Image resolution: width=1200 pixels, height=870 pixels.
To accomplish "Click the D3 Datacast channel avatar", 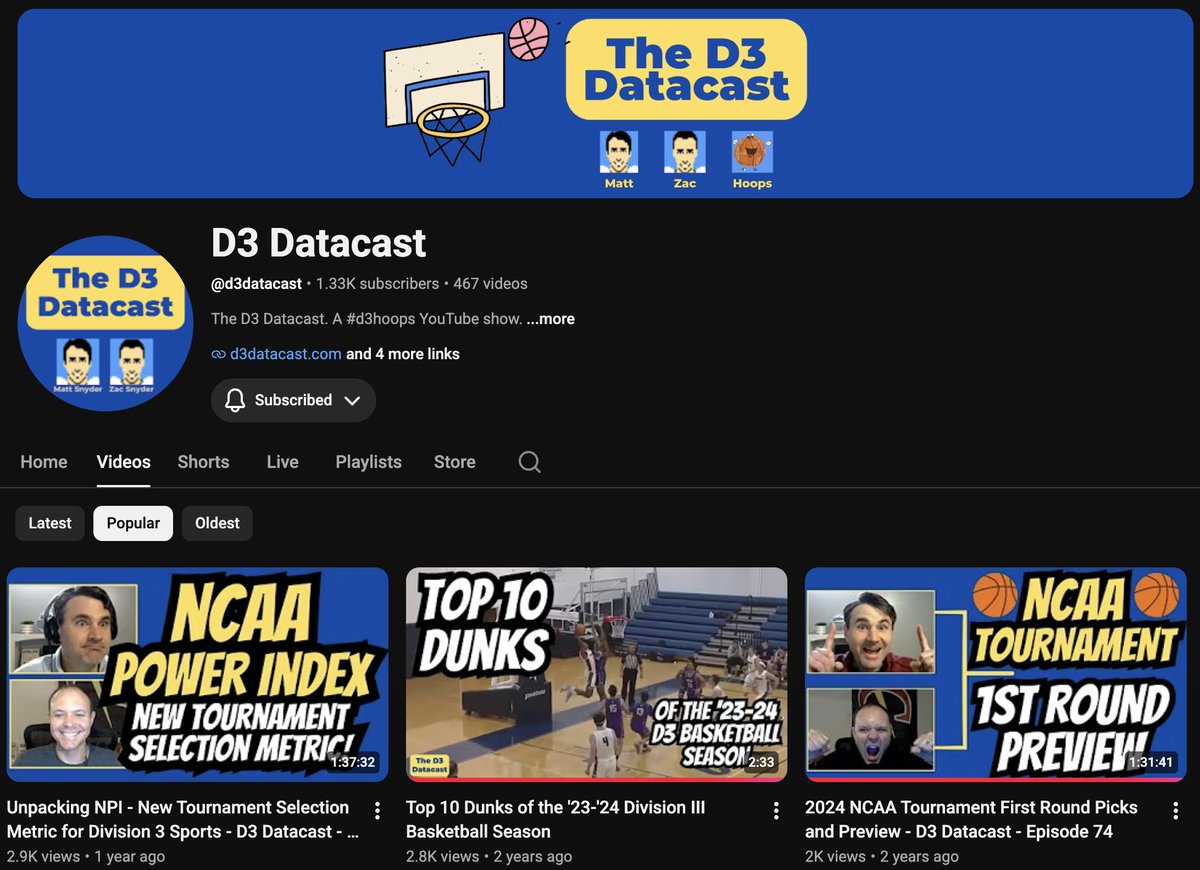I will (105, 323).
